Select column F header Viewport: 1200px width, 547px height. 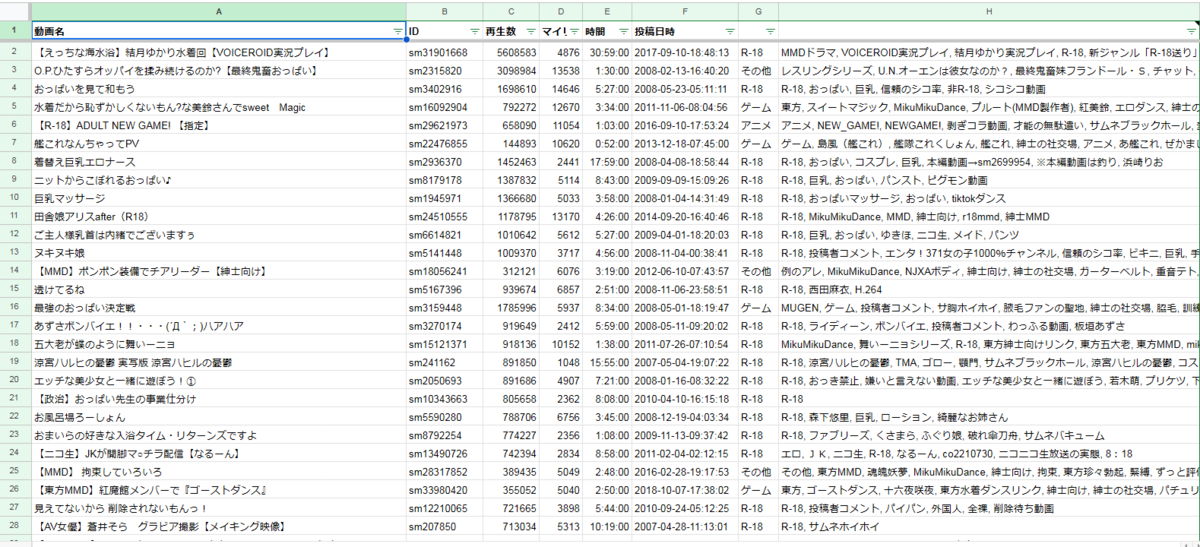coord(685,9)
